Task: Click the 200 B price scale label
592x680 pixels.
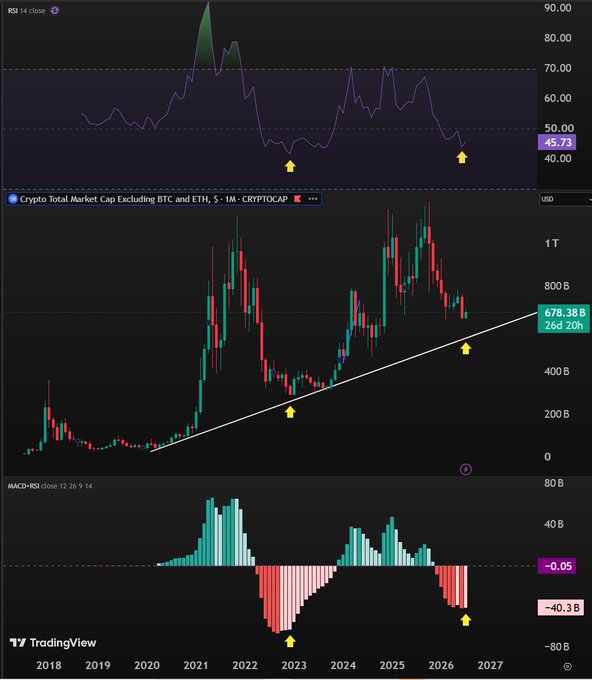Action: click(x=557, y=414)
